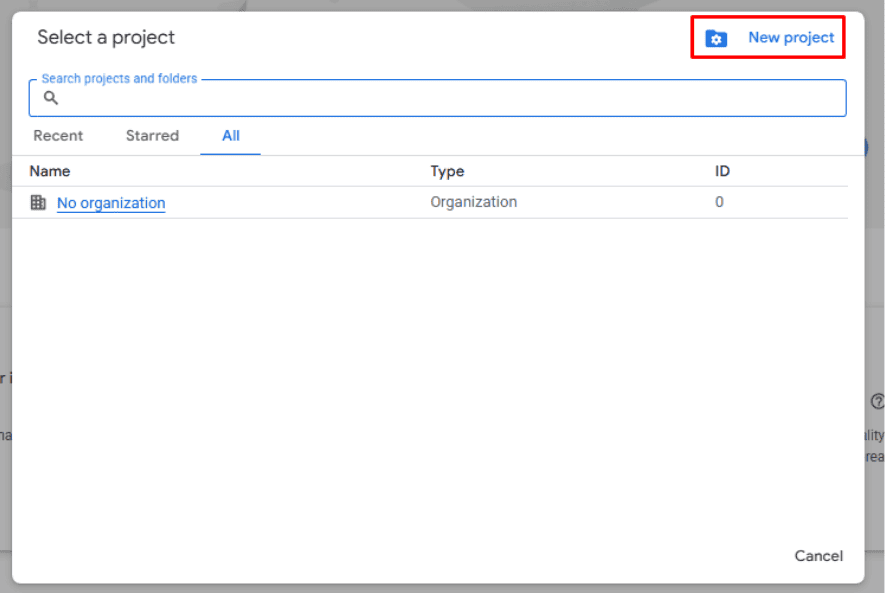Click the help question mark icon
This screenshot has height=593, width=887.
coord(877,401)
